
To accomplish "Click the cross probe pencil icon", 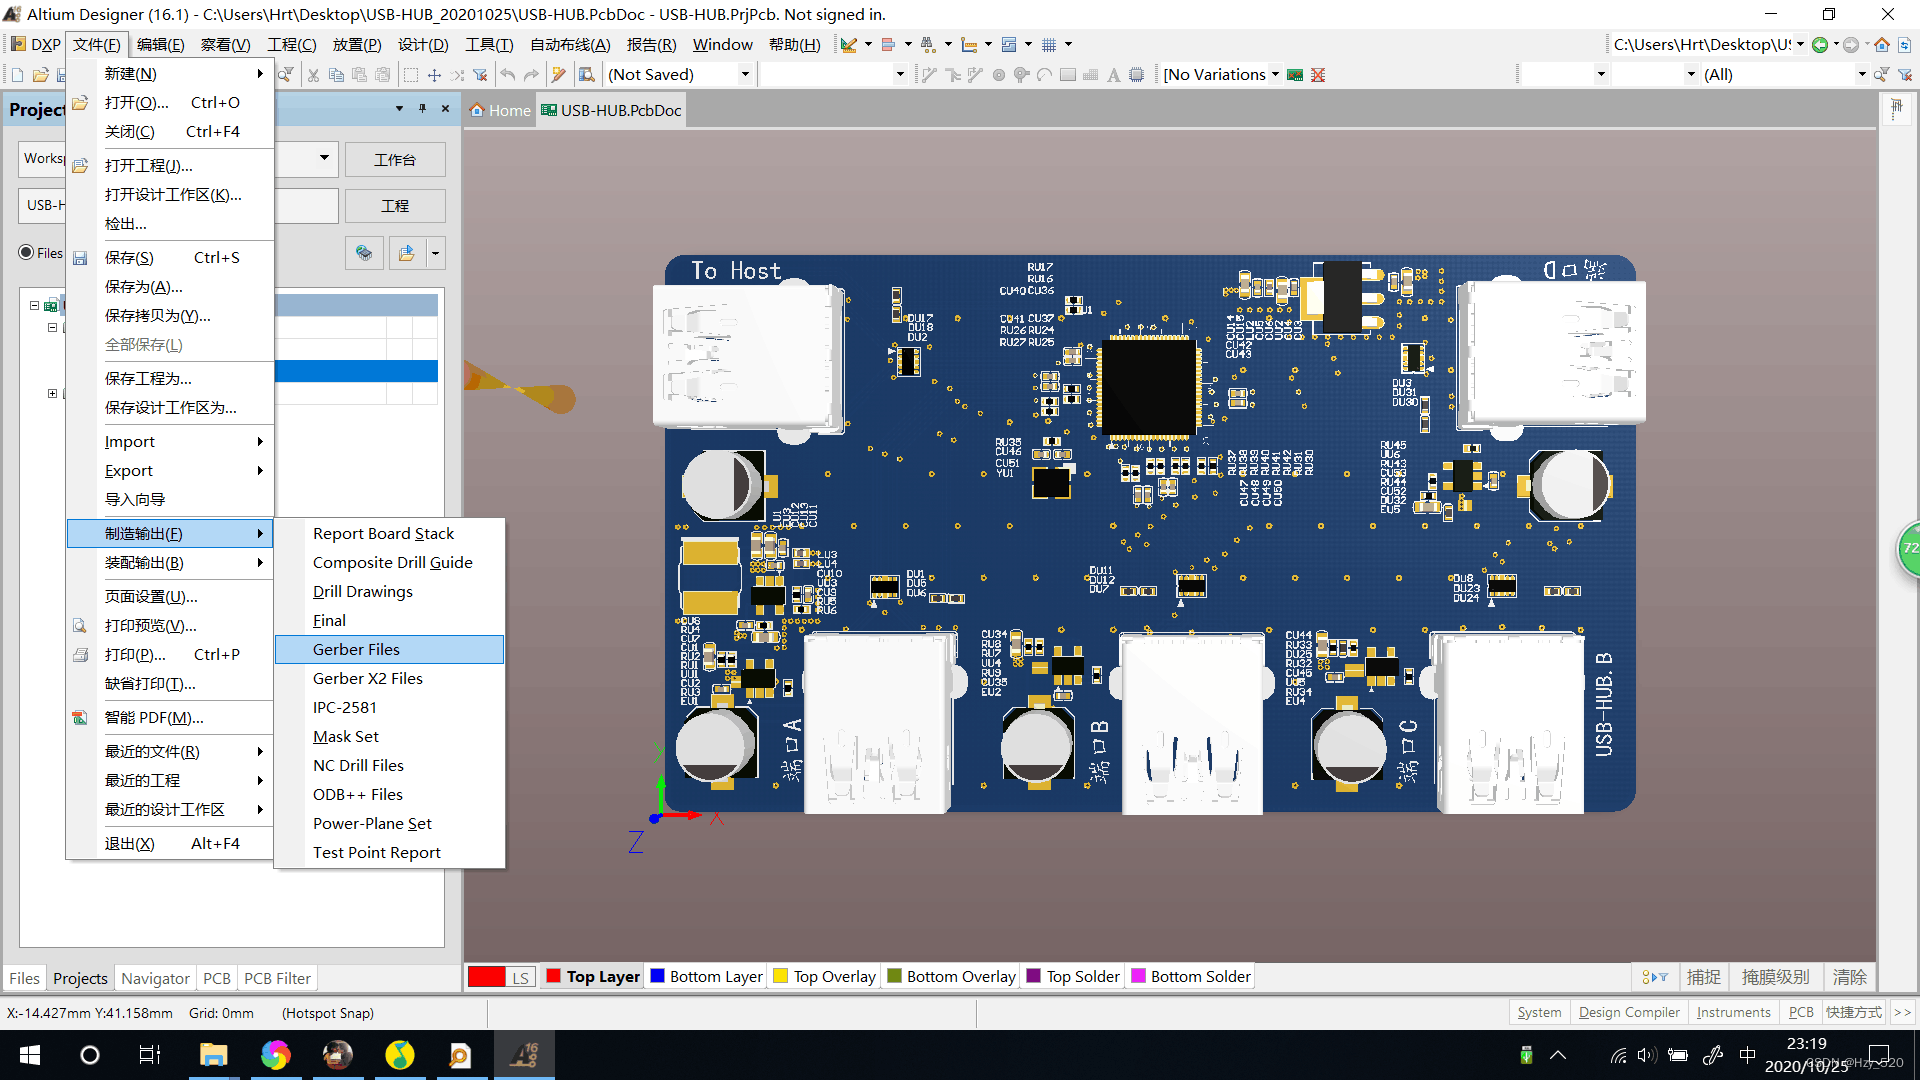I will pos(559,75).
